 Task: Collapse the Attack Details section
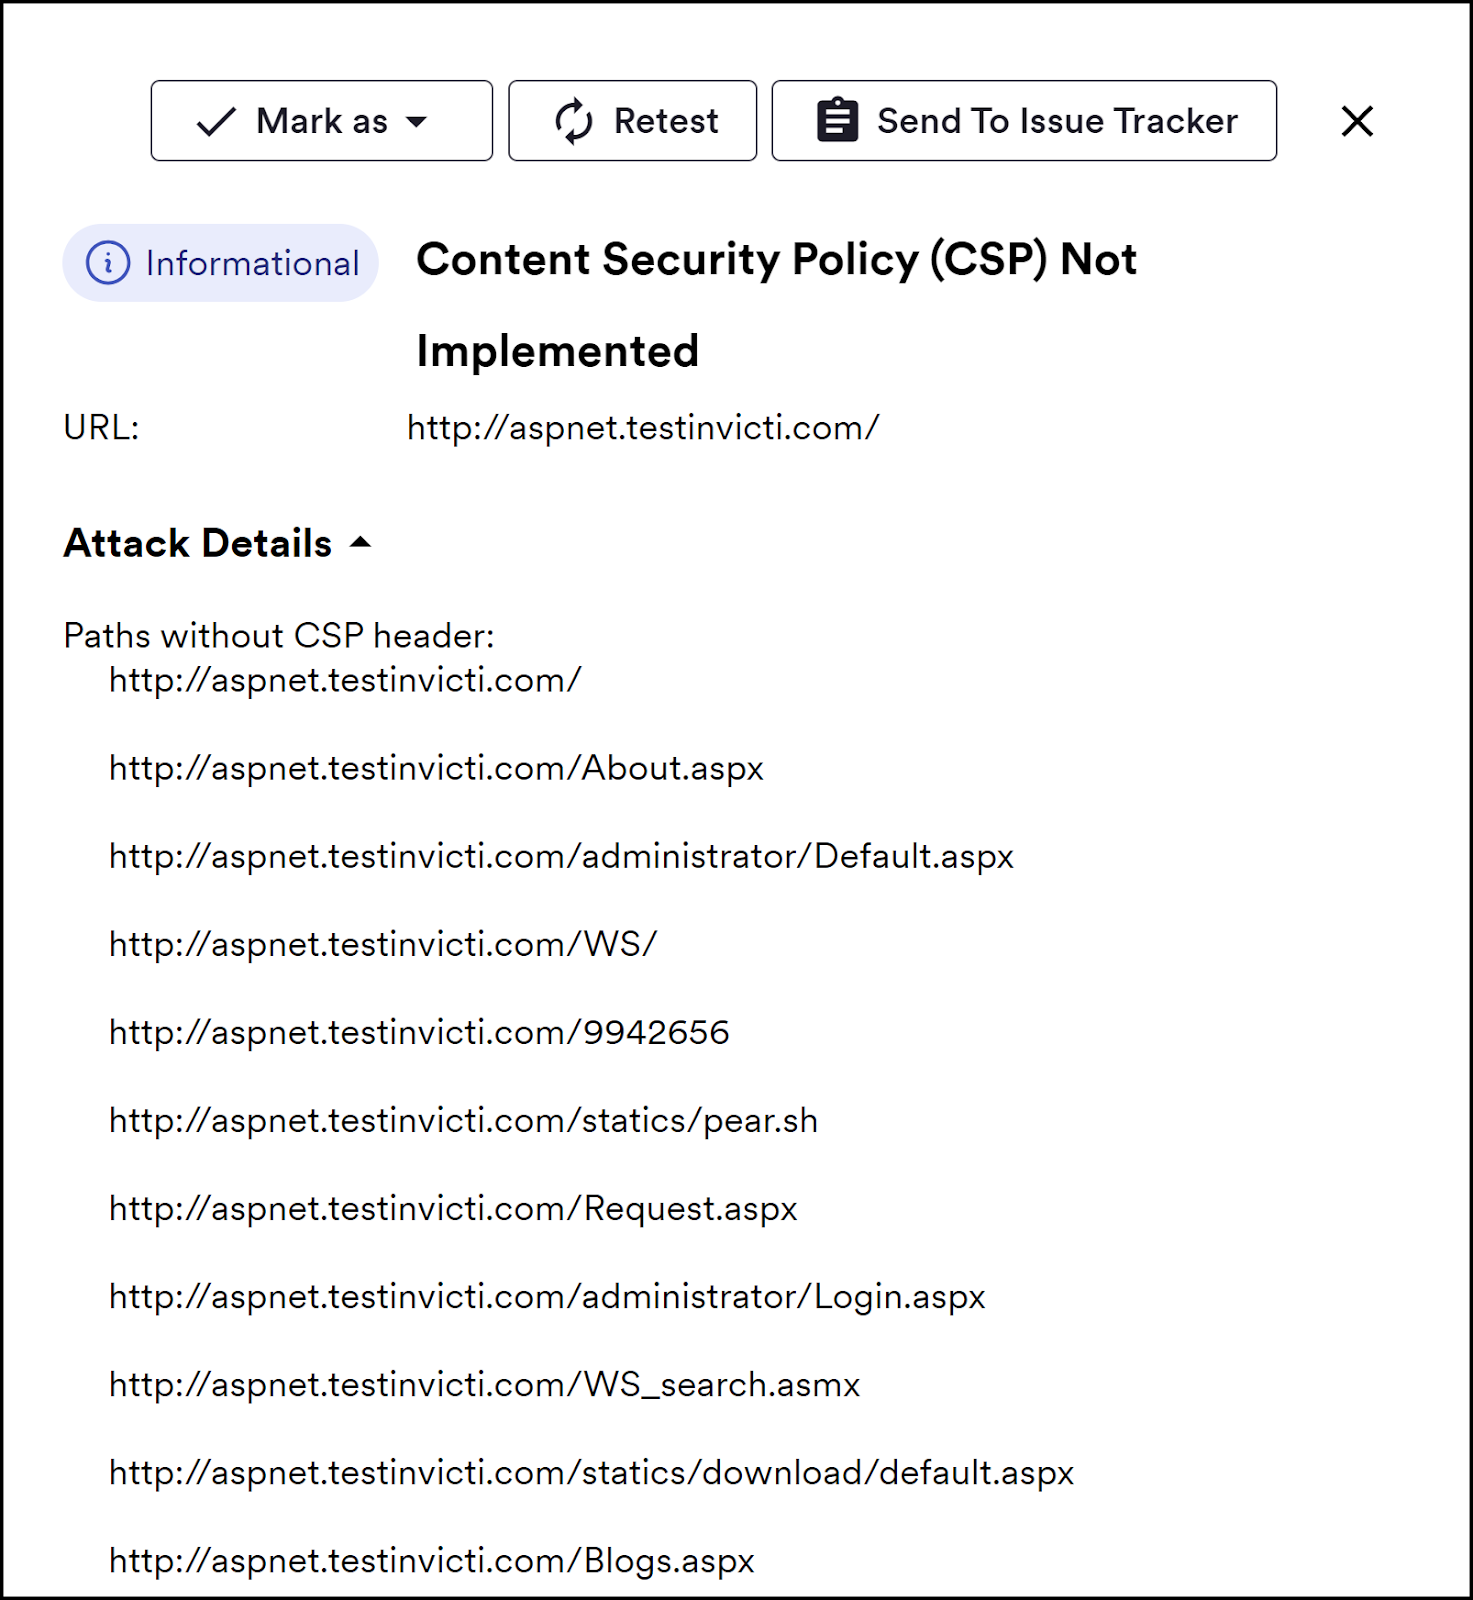(x=360, y=543)
